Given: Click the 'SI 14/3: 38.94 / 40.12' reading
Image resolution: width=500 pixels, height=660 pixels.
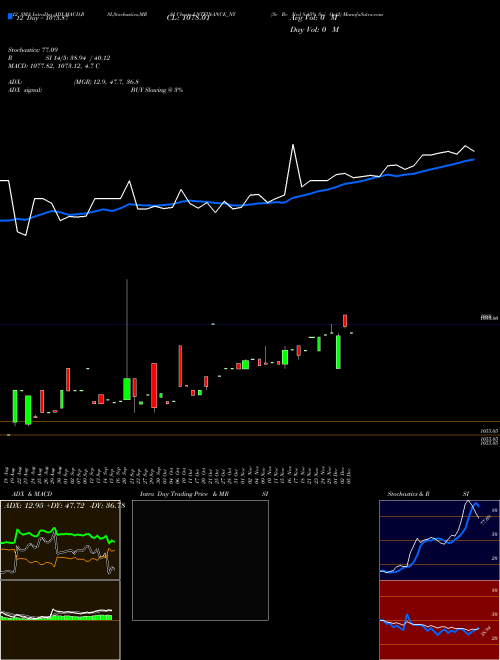Looking at the screenshot, I should pos(78,58).
